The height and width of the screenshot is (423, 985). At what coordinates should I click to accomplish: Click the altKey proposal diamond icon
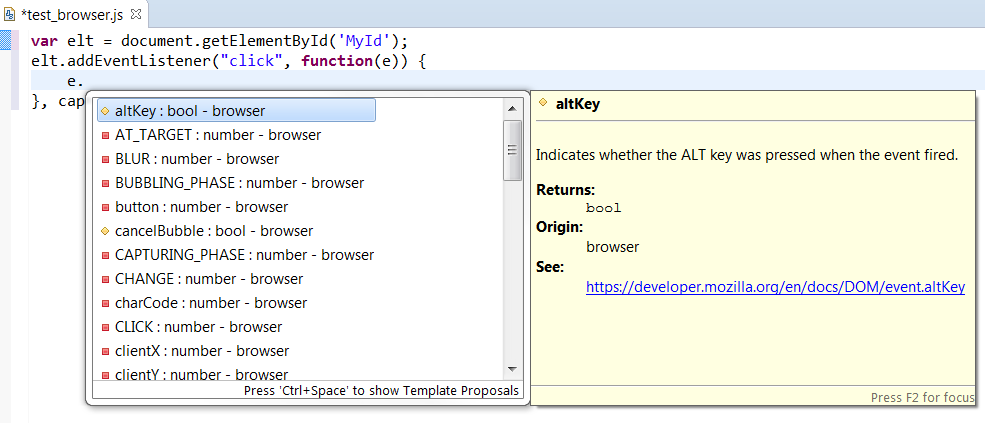pos(105,111)
